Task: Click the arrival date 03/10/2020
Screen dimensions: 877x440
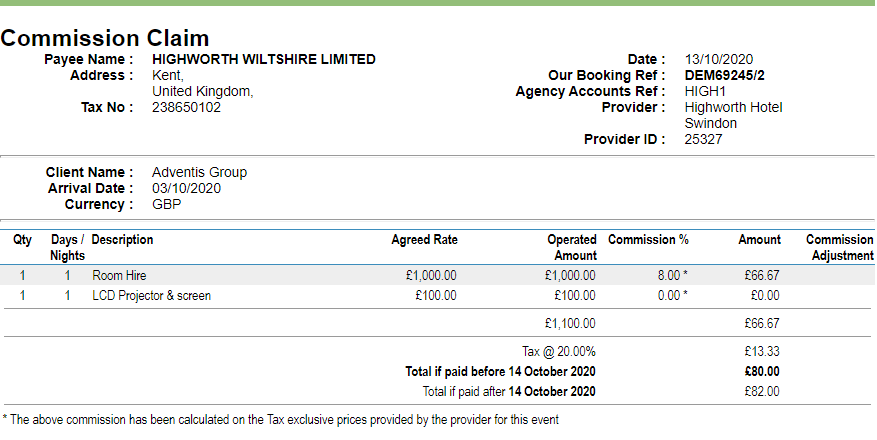Action: click(x=186, y=188)
